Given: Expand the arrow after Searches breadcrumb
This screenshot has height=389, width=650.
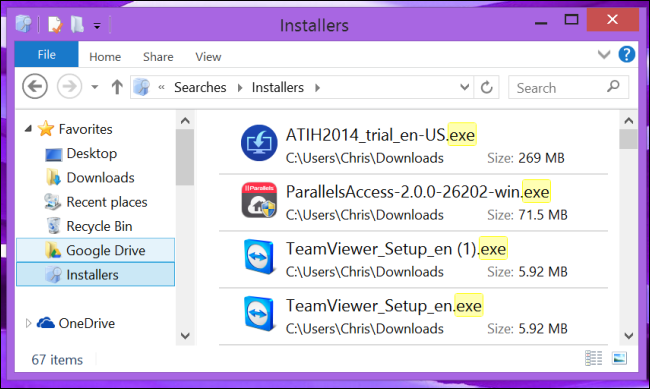Looking at the screenshot, I should 240,88.
